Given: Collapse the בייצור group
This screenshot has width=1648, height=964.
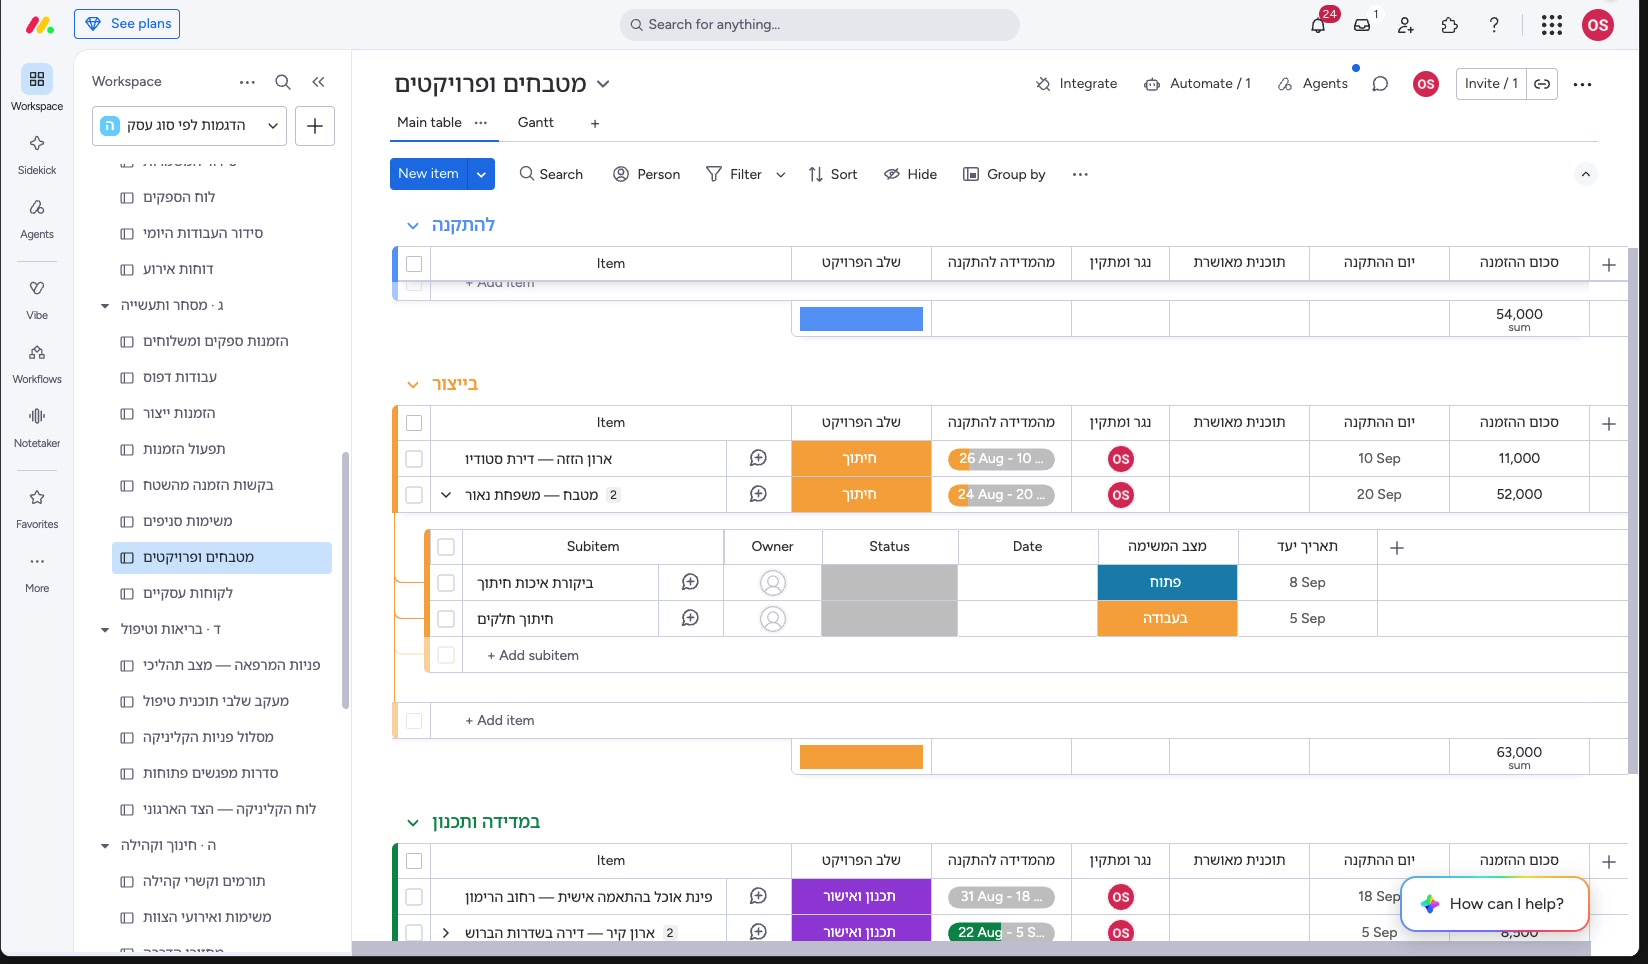Looking at the screenshot, I should (x=412, y=385).
